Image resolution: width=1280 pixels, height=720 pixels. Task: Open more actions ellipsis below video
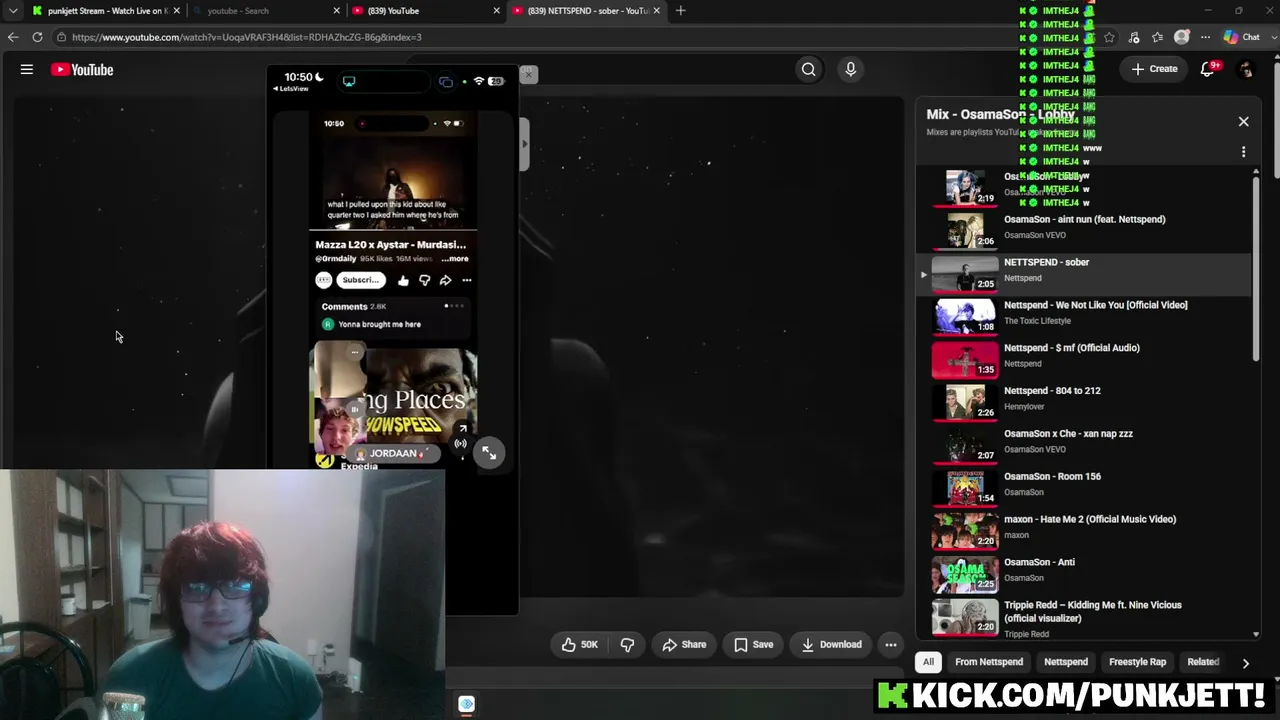pos(891,645)
